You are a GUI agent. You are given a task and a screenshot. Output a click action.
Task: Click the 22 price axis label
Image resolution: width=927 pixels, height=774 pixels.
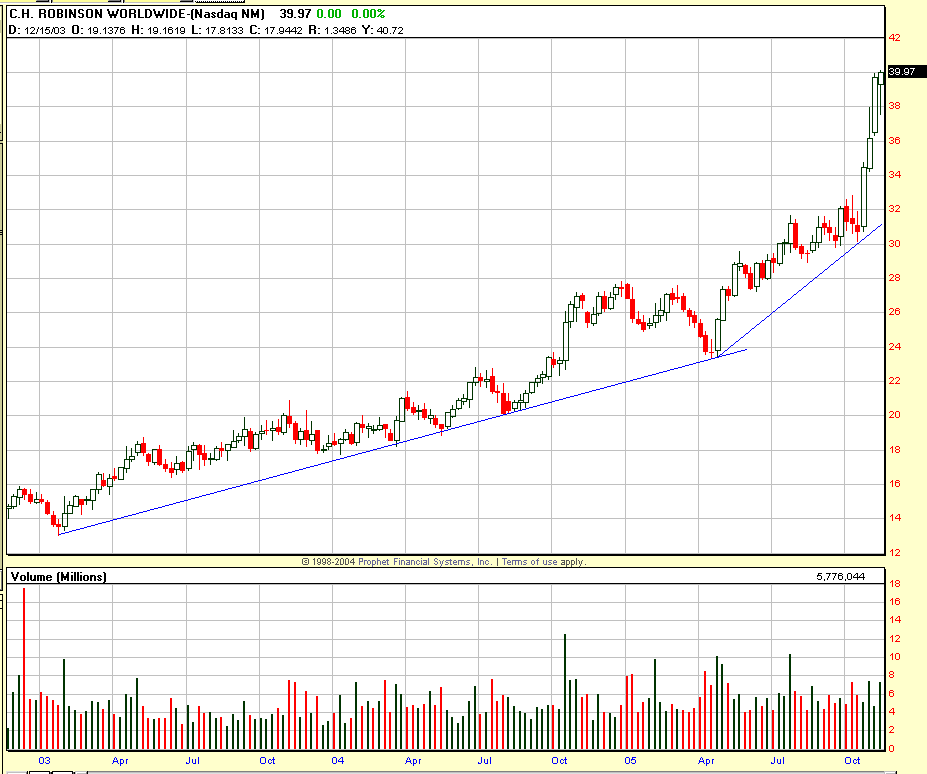tap(894, 381)
